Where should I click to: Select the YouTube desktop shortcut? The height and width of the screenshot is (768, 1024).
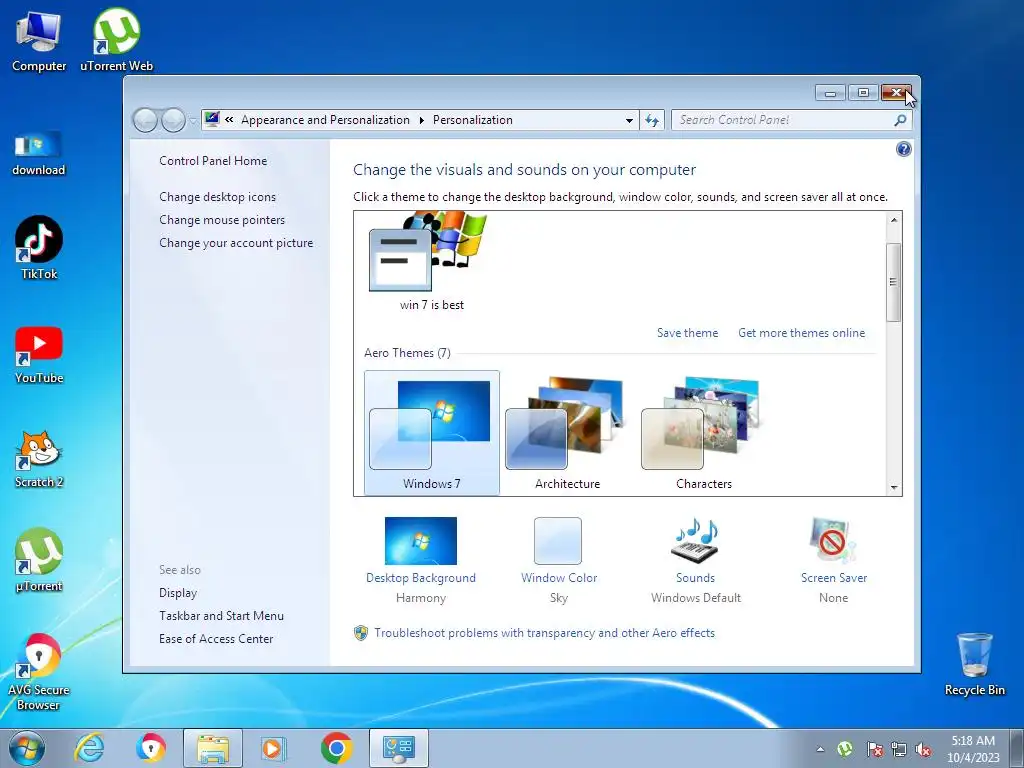pos(39,355)
